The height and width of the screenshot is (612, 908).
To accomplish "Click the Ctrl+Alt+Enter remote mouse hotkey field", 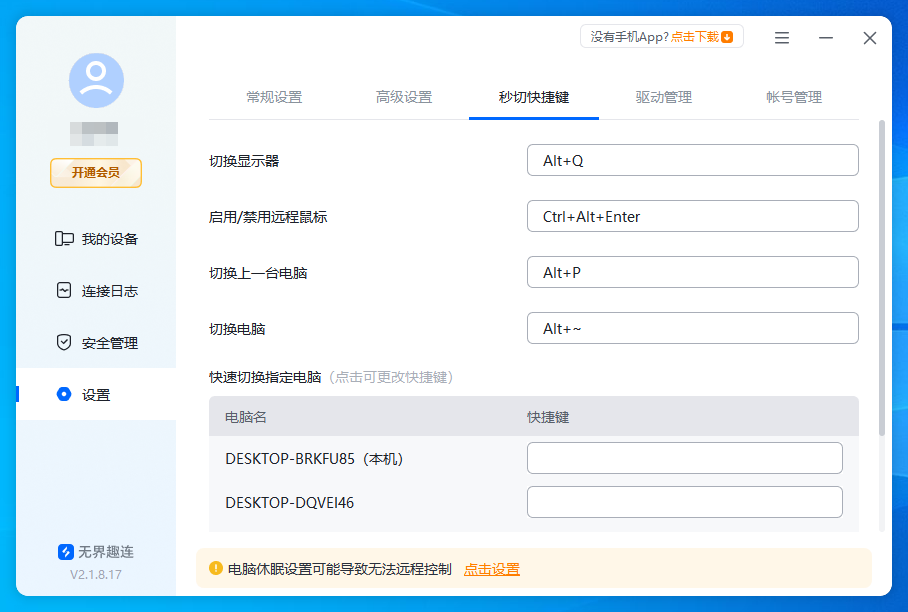I will point(692,216).
